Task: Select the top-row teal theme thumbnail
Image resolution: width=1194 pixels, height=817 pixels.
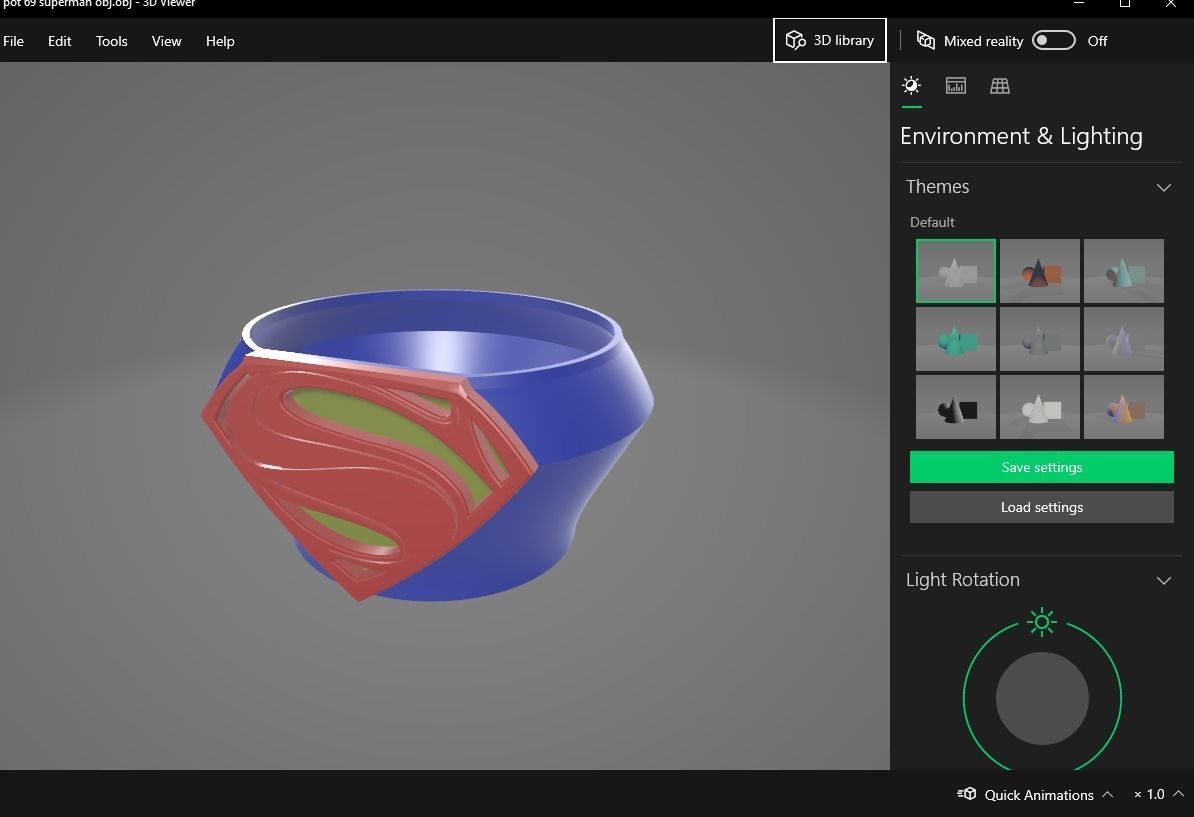Action: tap(1123, 271)
